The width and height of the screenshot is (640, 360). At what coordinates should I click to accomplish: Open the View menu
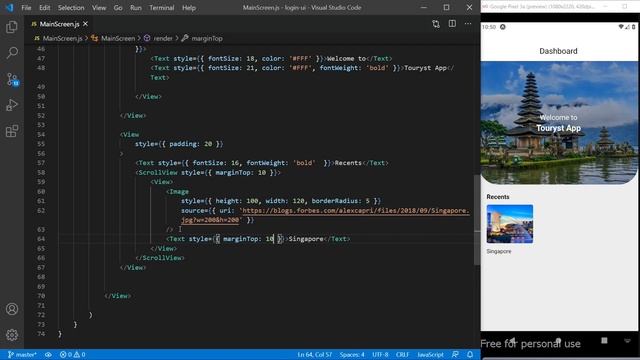click(99, 8)
